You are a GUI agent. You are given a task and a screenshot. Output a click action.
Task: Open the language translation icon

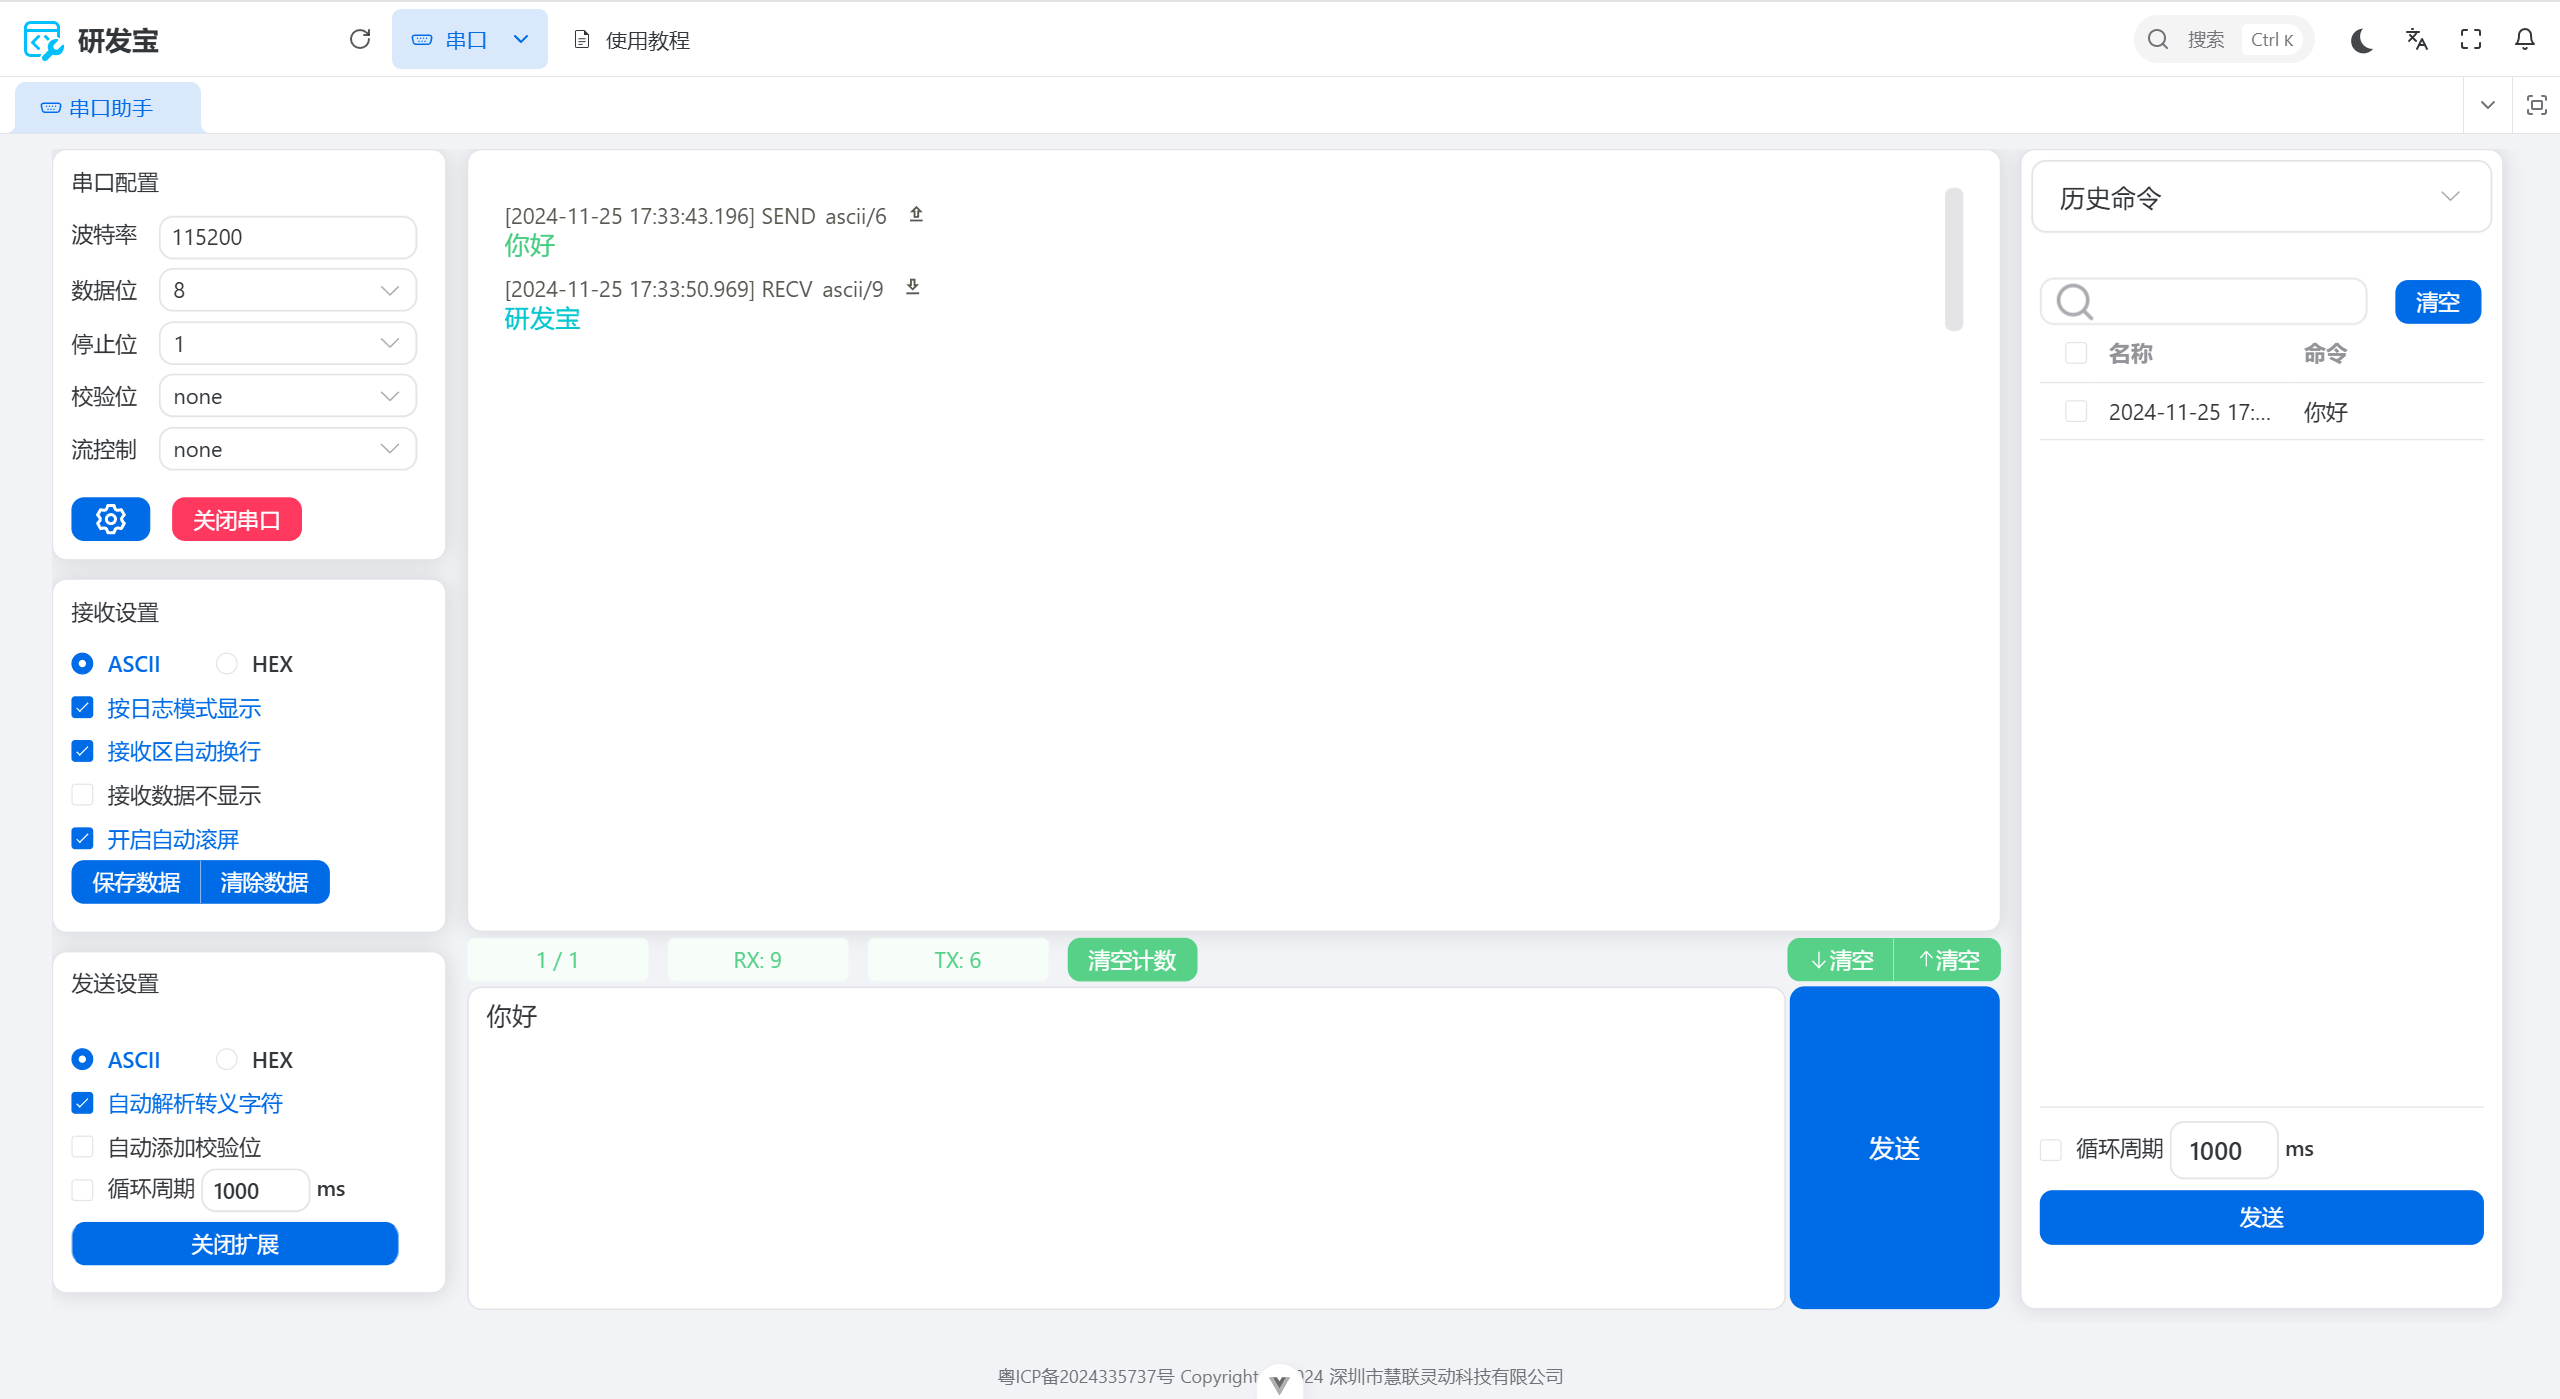click(x=2417, y=40)
